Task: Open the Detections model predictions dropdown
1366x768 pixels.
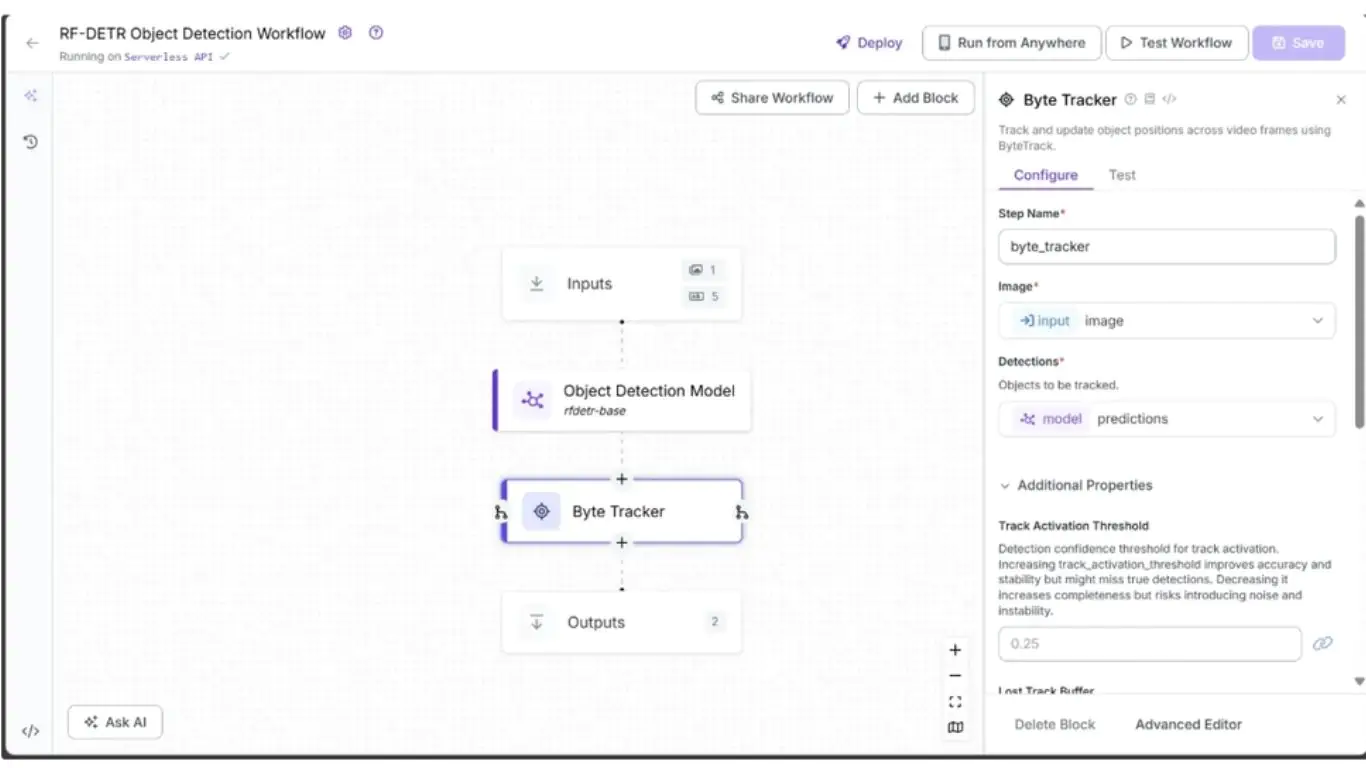Action: (1167, 419)
